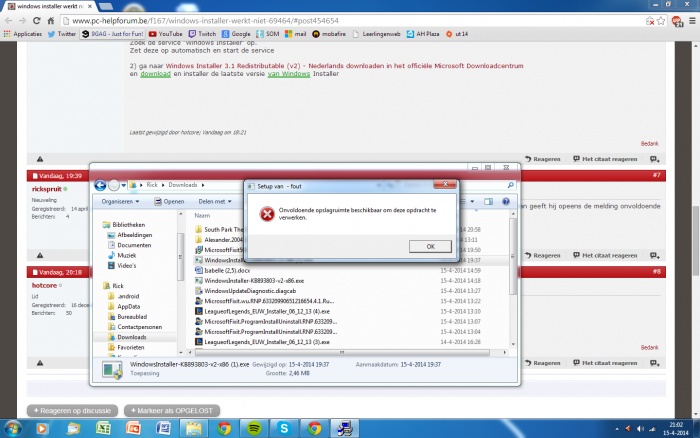Open the Windows Explorer taskbar icon

pos(194,429)
